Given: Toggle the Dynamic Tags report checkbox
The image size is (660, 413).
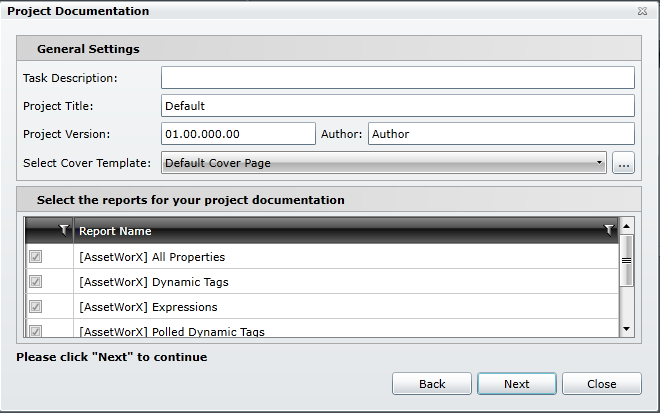Looking at the screenshot, I should 36,282.
